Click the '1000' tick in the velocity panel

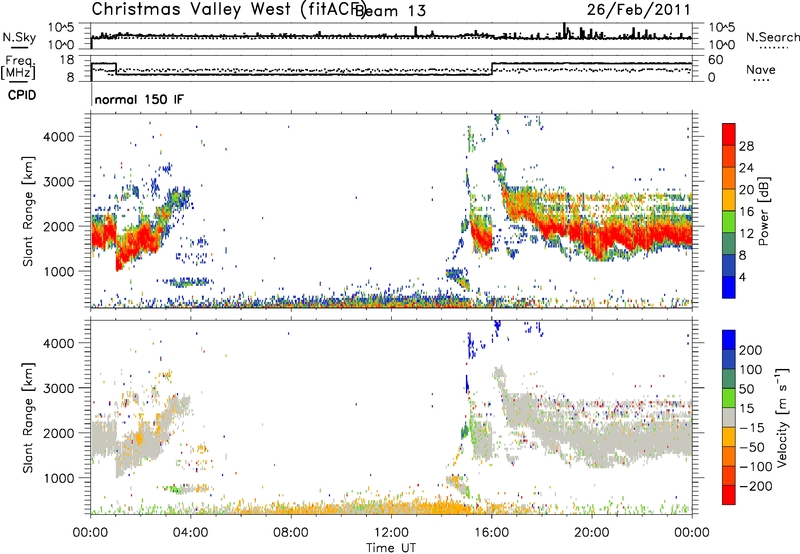[x=59, y=478]
